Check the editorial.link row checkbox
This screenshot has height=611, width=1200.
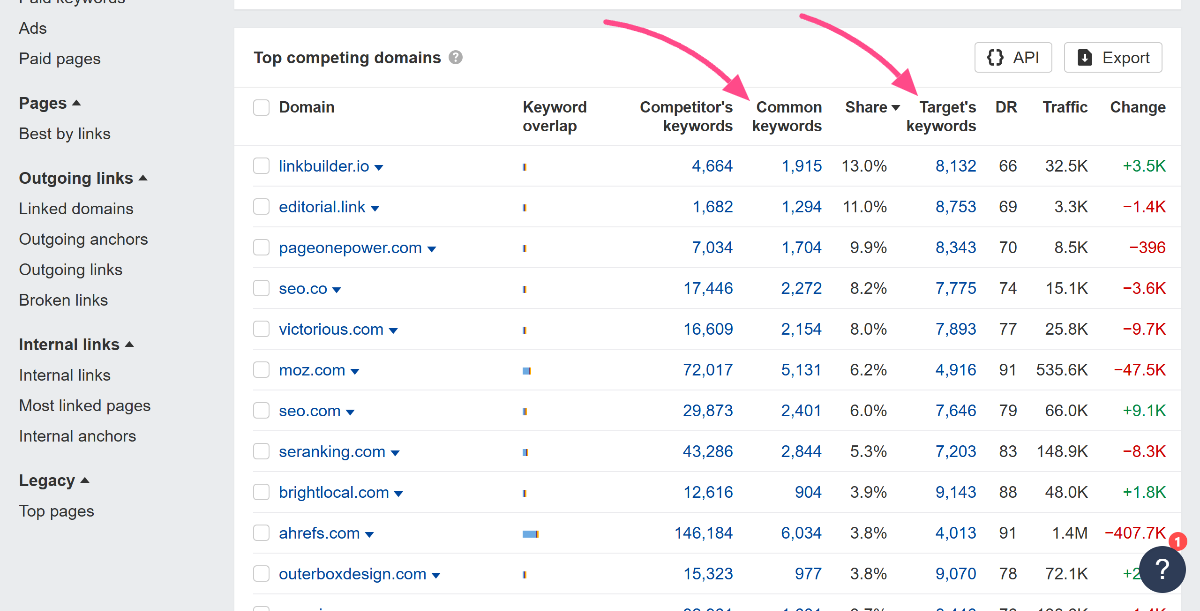[262, 207]
